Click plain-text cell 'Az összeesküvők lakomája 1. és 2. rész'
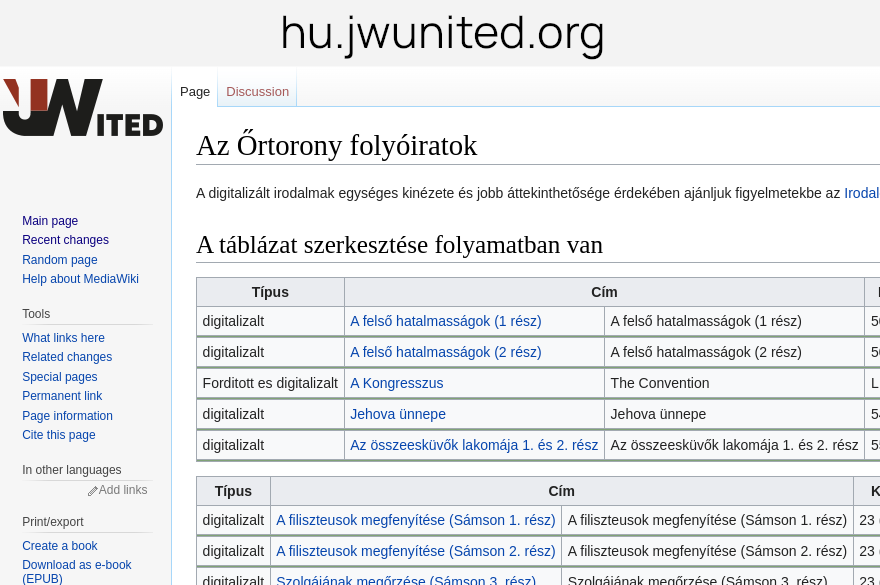 tap(734, 445)
